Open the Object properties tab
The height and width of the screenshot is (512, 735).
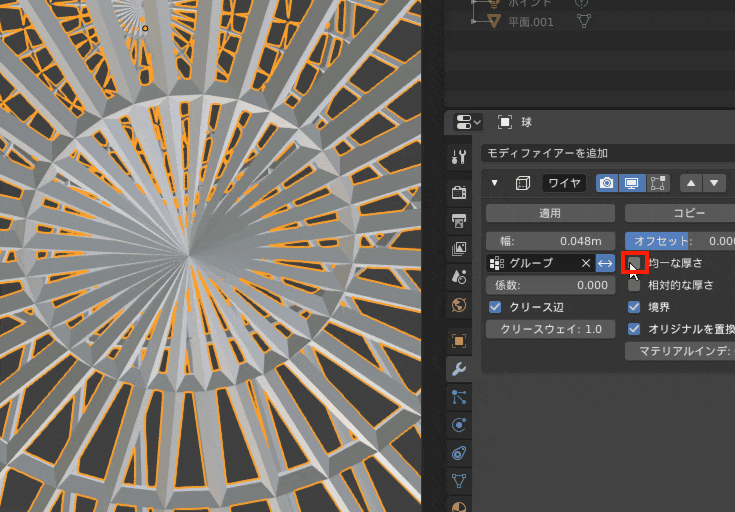click(459, 341)
